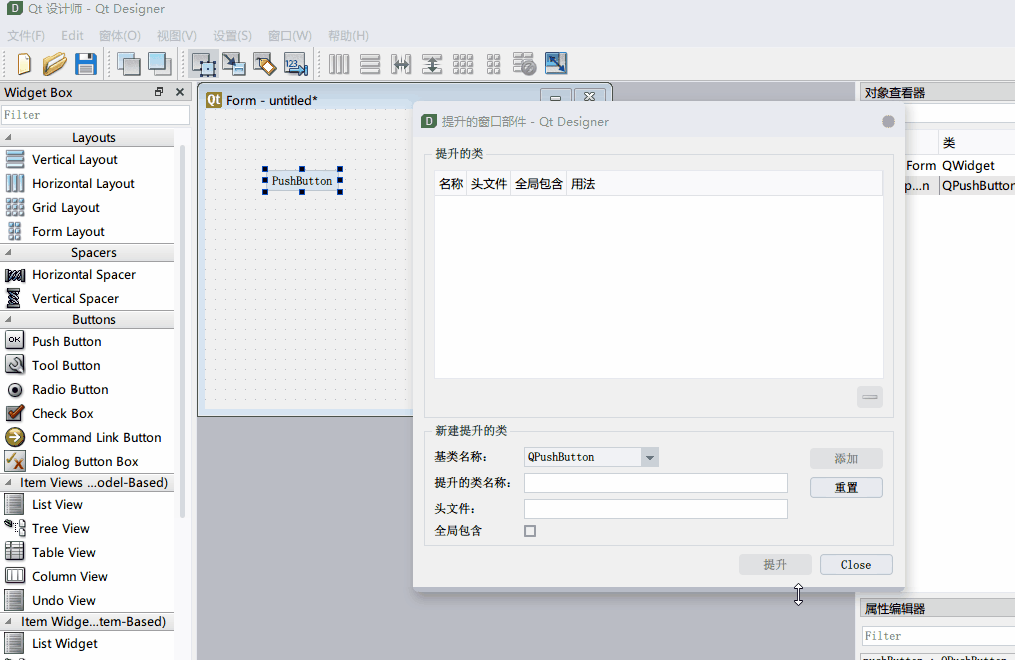
Task: Toggle the 全局包含 checkbox
Action: pos(530,531)
